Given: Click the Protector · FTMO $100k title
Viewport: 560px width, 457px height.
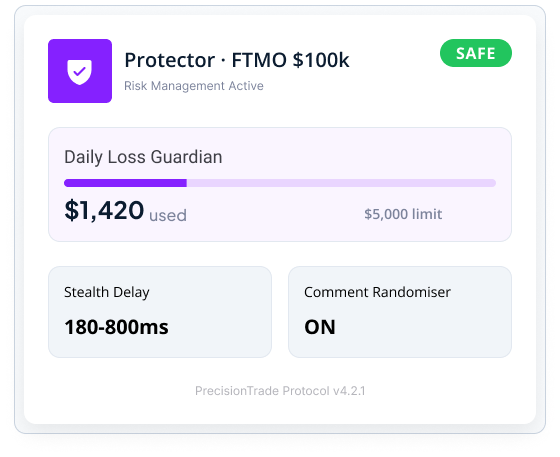Looking at the screenshot, I should (x=237, y=60).
